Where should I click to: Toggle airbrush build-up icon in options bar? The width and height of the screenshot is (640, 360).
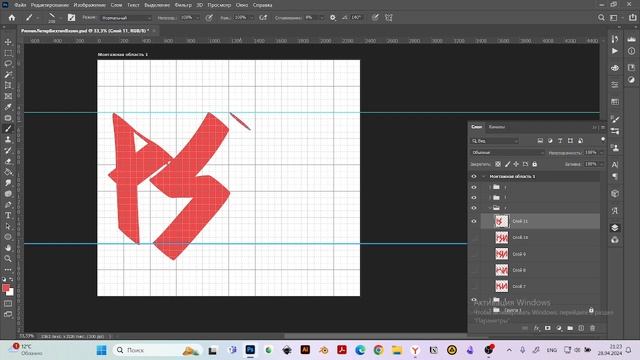coord(263,18)
